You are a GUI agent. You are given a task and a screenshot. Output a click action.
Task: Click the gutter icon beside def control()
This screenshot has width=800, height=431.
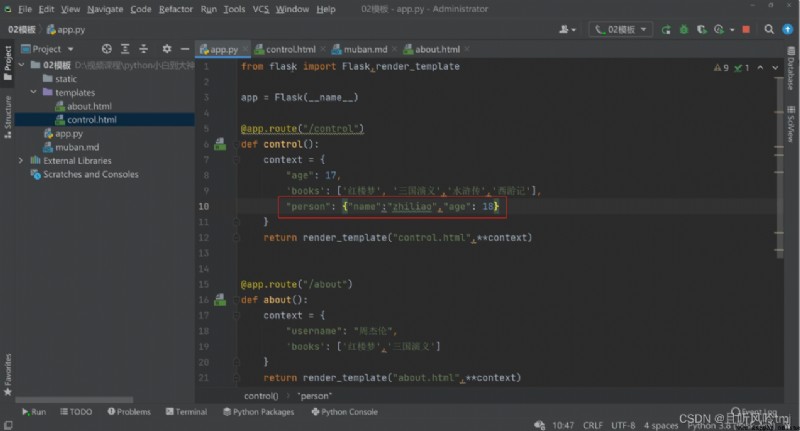pyautogui.click(x=220, y=144)
